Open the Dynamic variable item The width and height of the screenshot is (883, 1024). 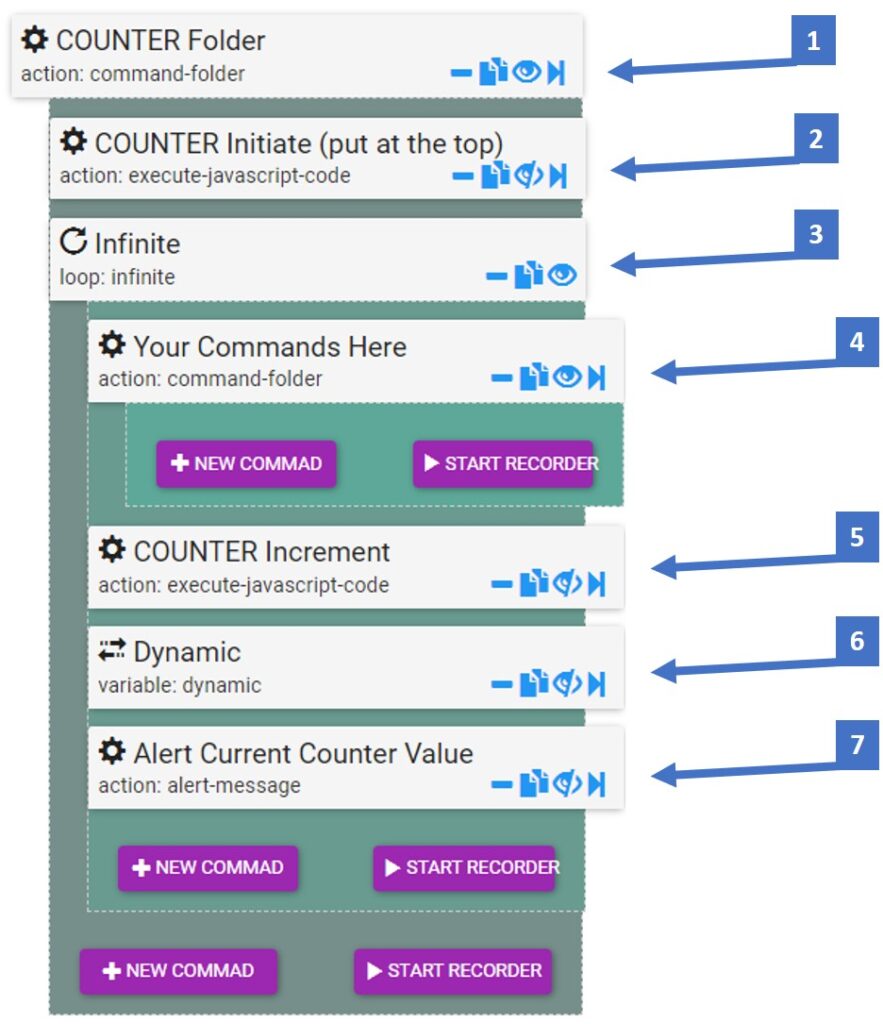click(356, 667)
